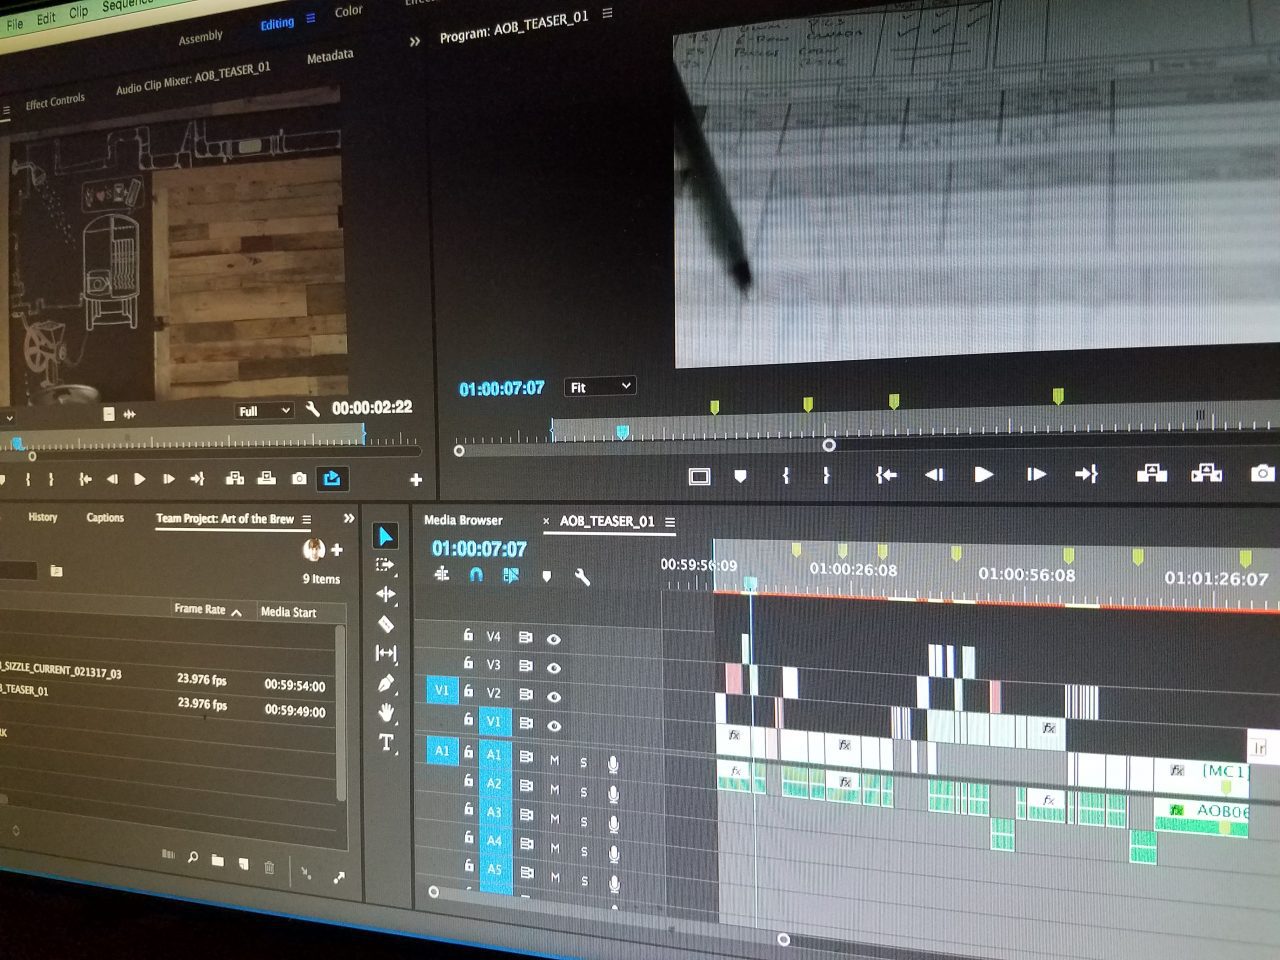Open the Editing workspace menu

tap(311, 18)
